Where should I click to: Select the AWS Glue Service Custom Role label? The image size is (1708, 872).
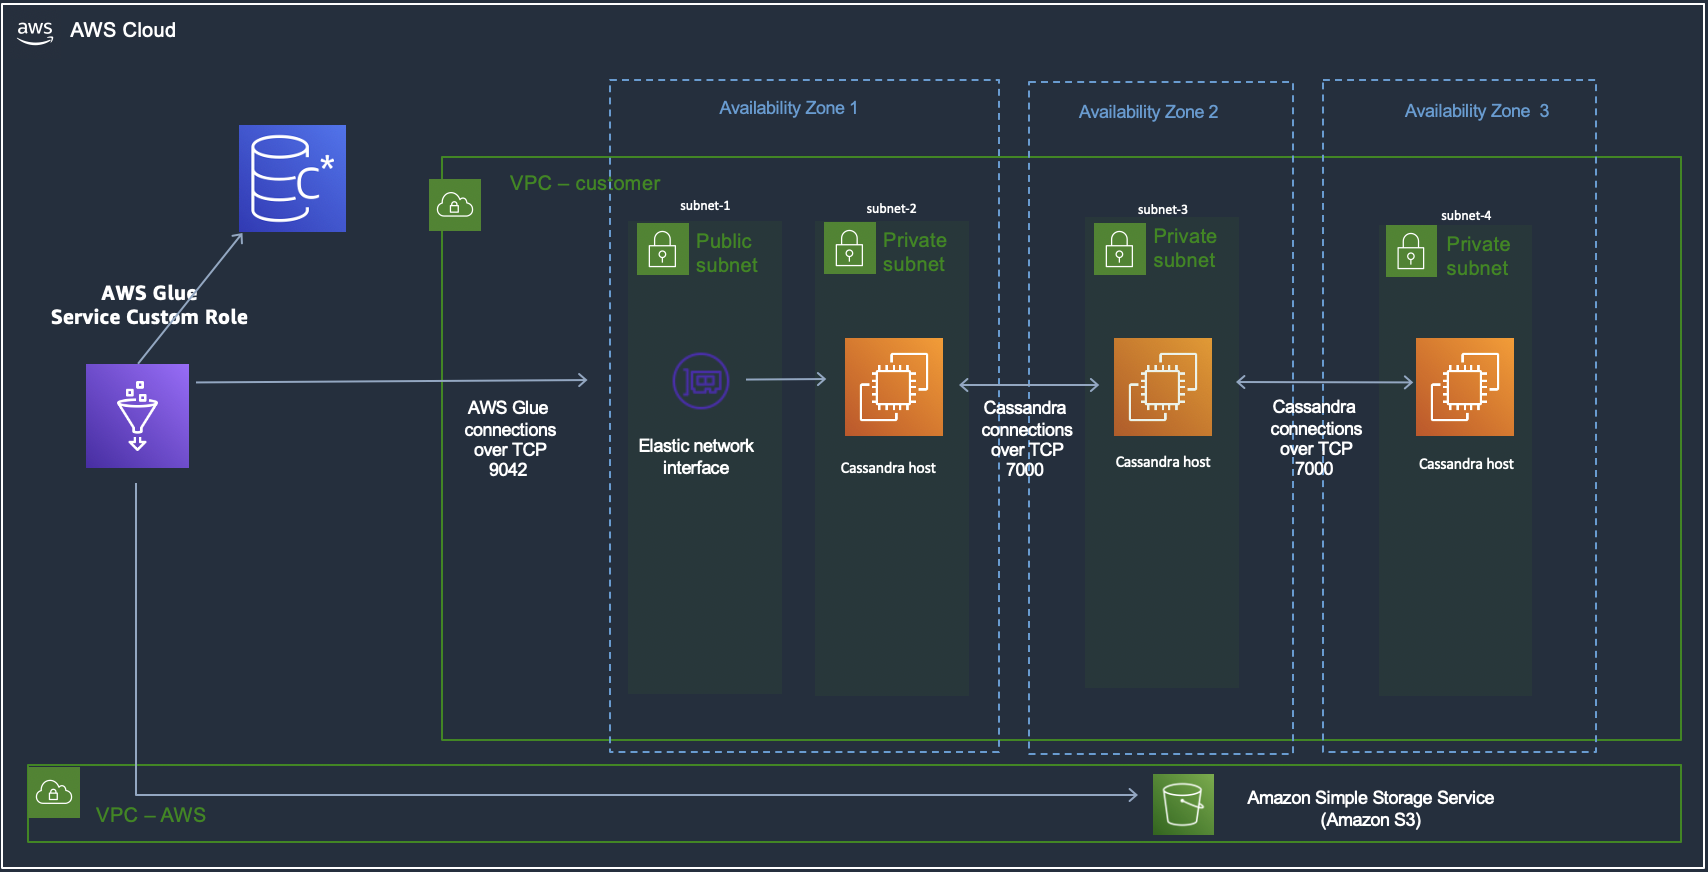[x=149, y=305]
